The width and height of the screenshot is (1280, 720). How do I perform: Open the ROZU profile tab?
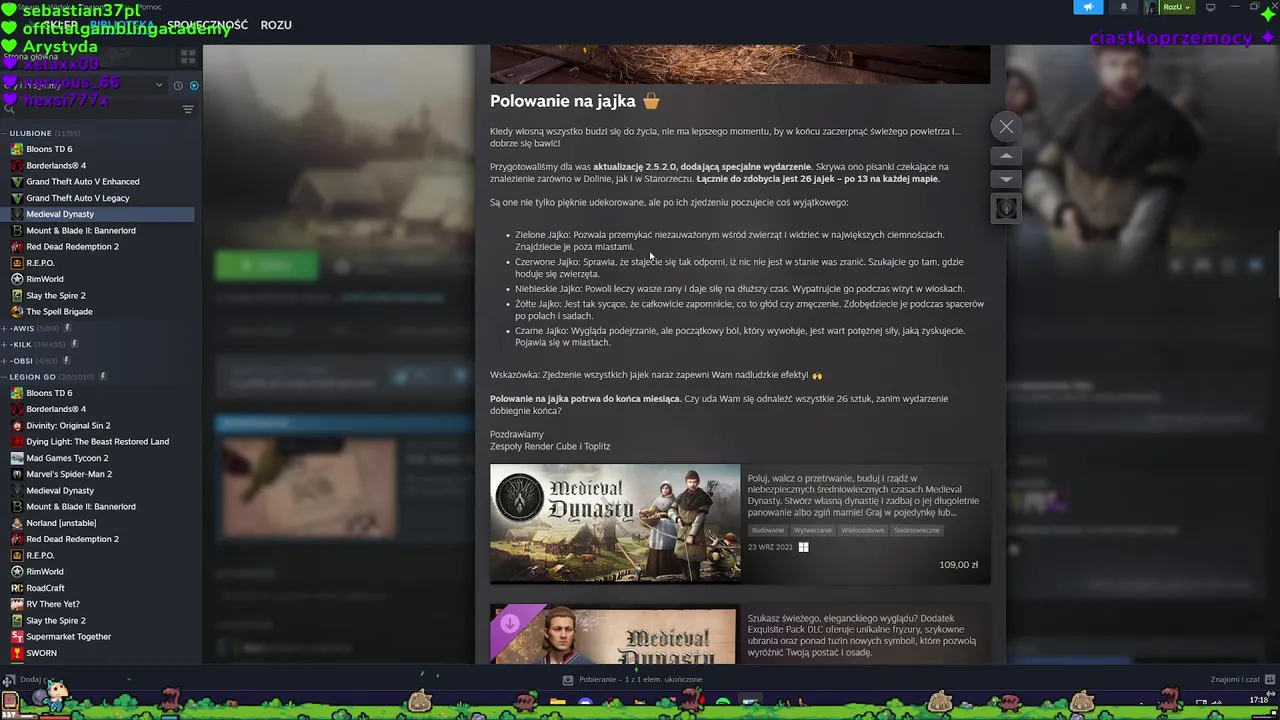click(x=276, y=24)
